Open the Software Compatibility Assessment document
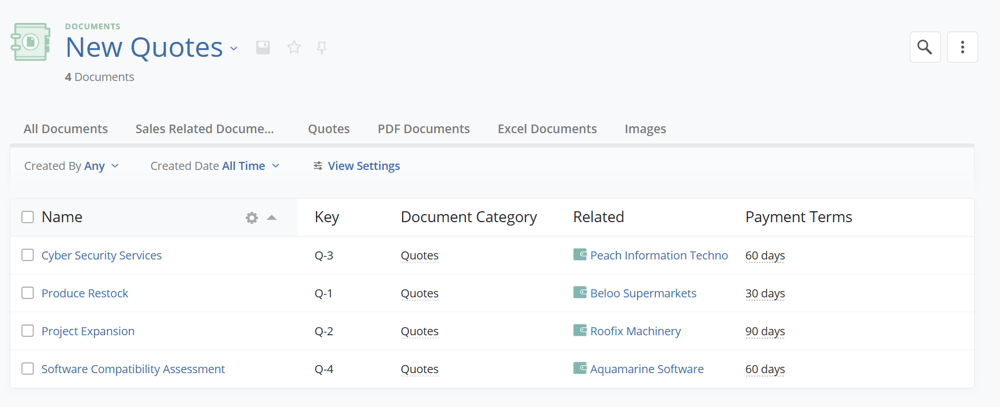1000x407 pixels. coord(133,369)
